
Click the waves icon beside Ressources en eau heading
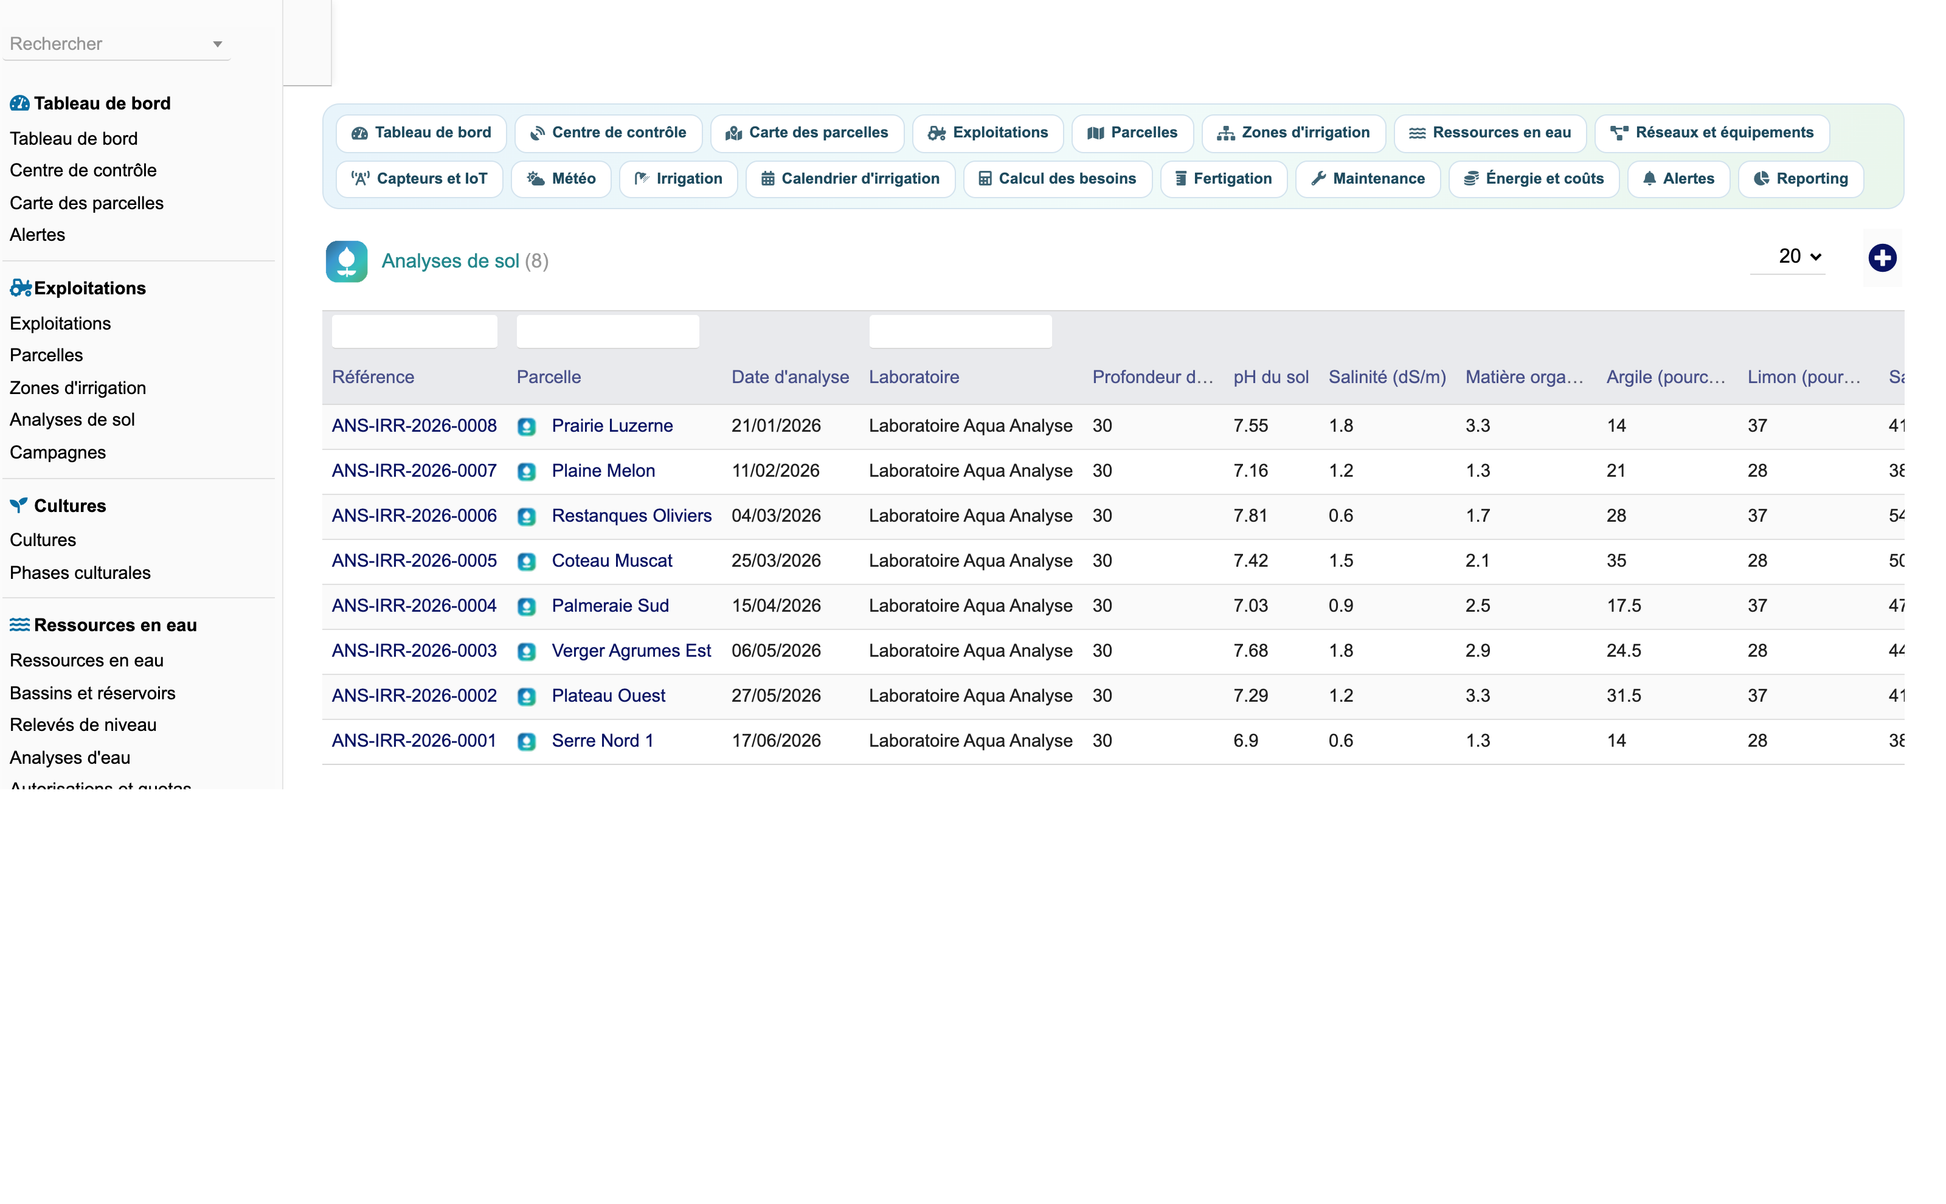19,625
